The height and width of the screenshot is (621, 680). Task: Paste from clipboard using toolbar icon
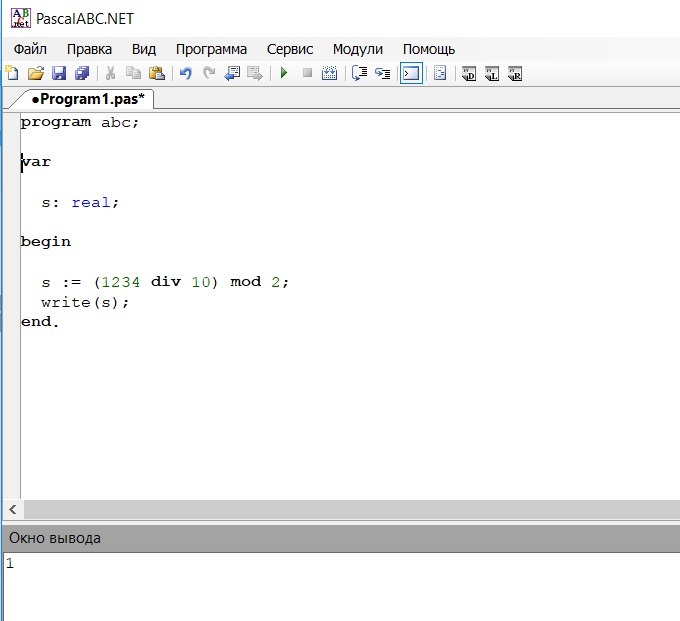coord(156,73)
